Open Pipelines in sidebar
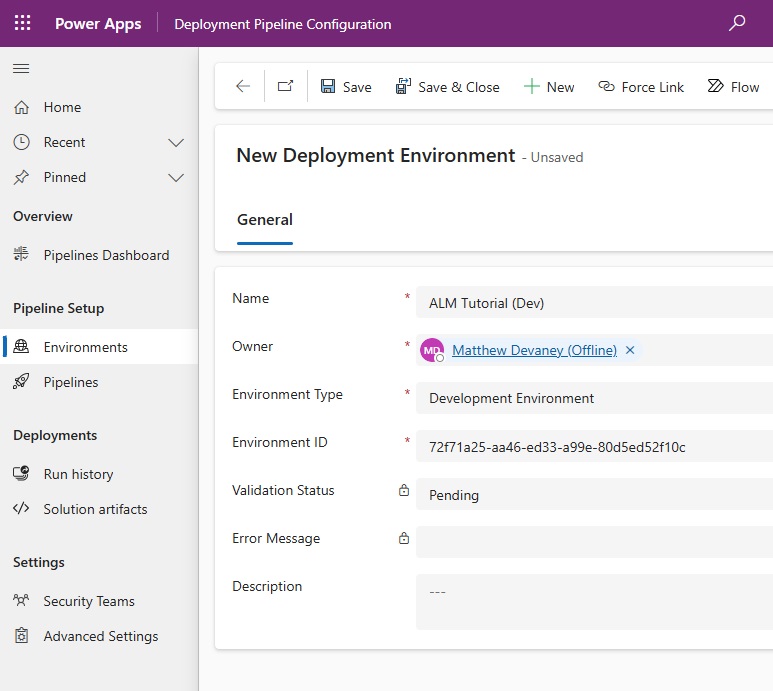 click(99, 382)
